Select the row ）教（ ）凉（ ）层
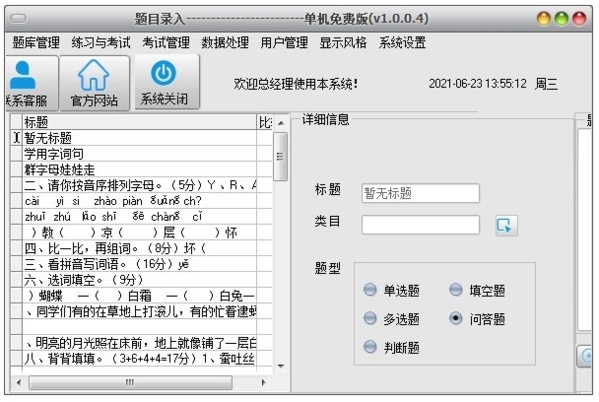This screenshot has width=599, height=402. [139, 232]
